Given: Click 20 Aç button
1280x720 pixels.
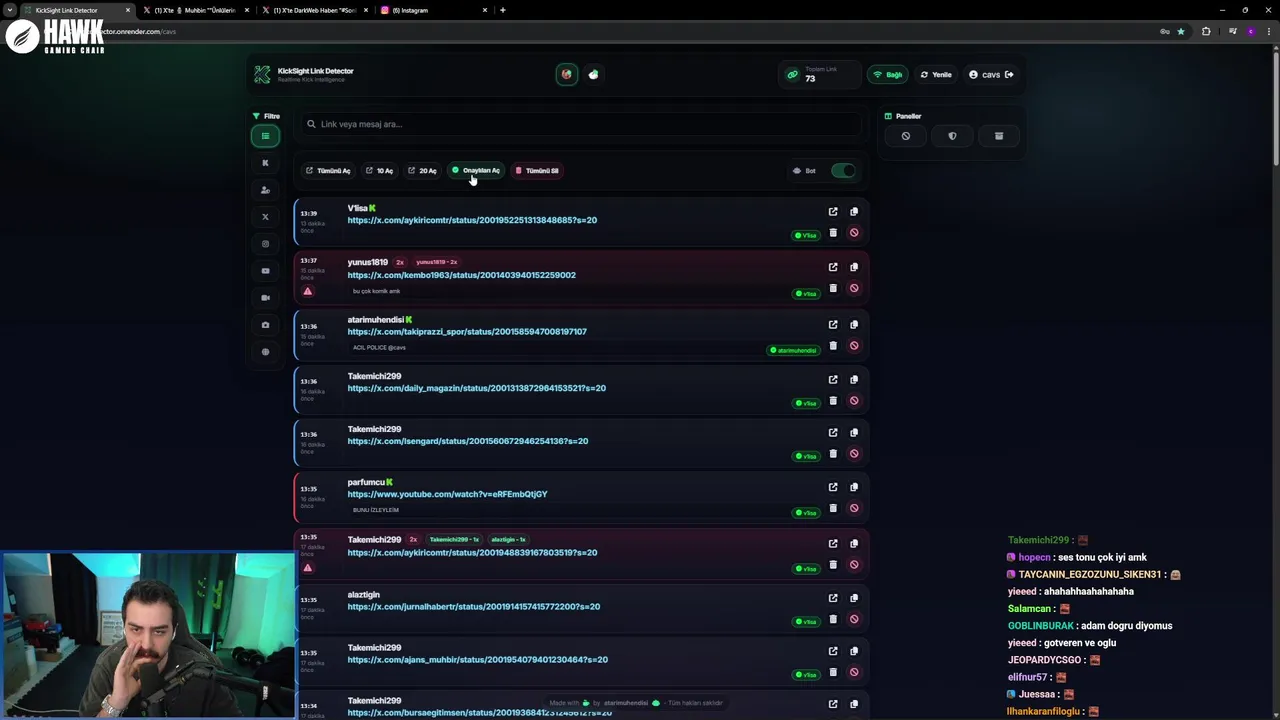Looking at the screenshot, I should tap(422, 171).
